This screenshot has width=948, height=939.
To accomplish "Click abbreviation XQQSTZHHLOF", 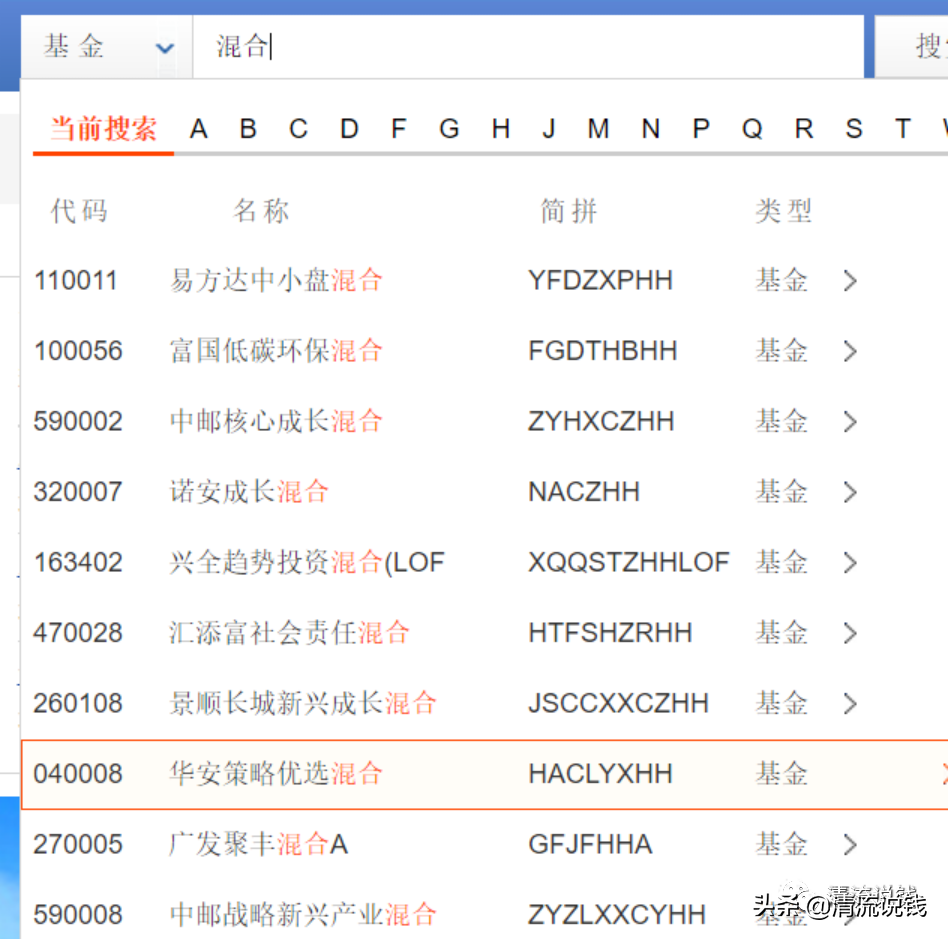I will pyautogui.click(x=629, y=562).
